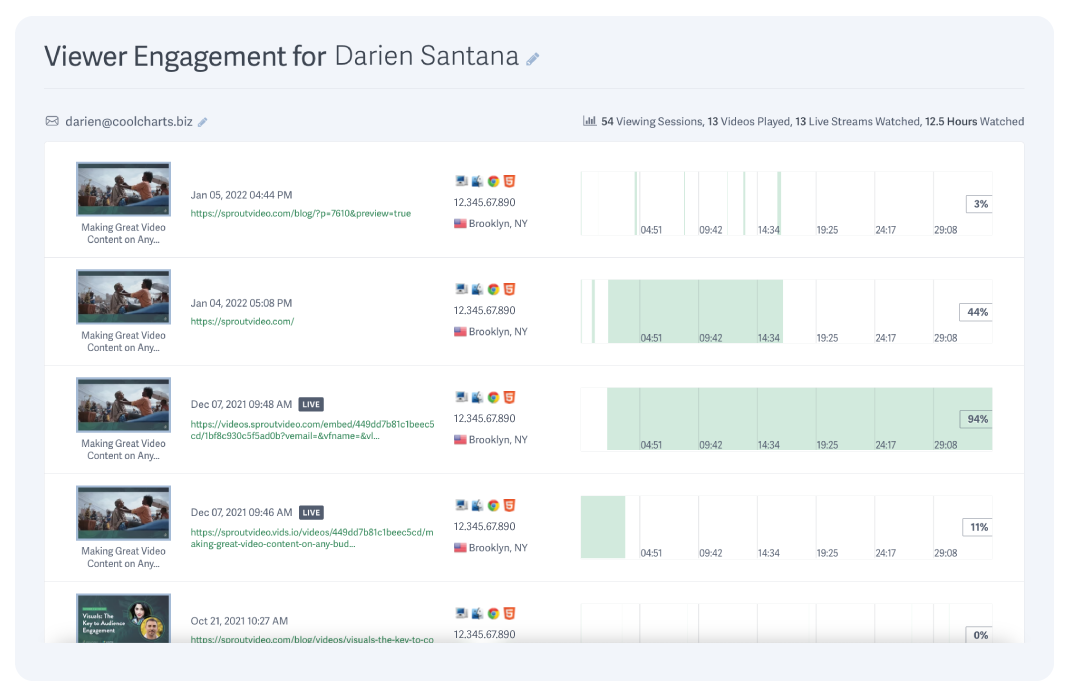Select the Chrome browser icon on the Jan 05 session
This screenshot has height=695, width=1066.
point(495,181)
